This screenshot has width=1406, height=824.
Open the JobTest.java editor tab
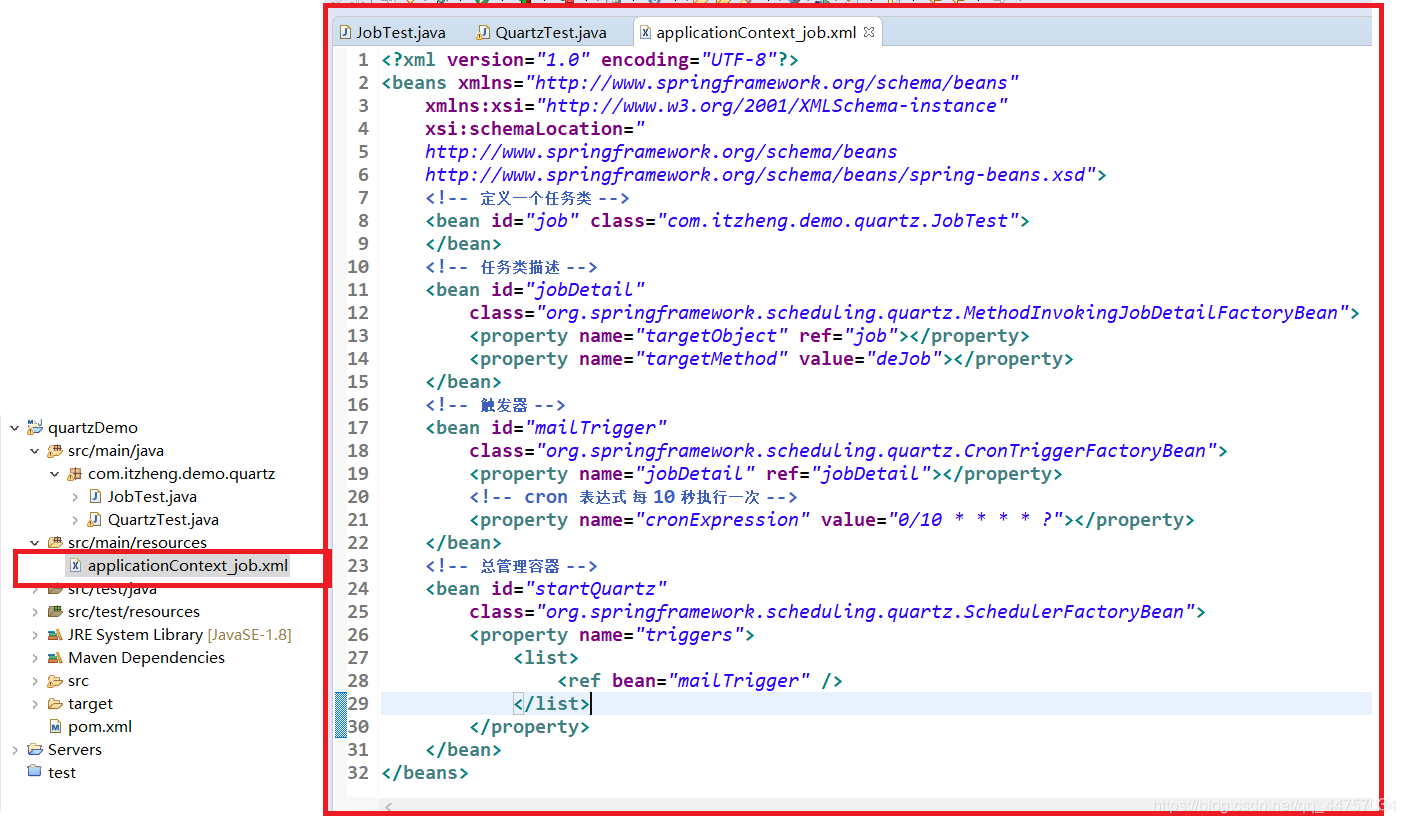tap(392, 32)
